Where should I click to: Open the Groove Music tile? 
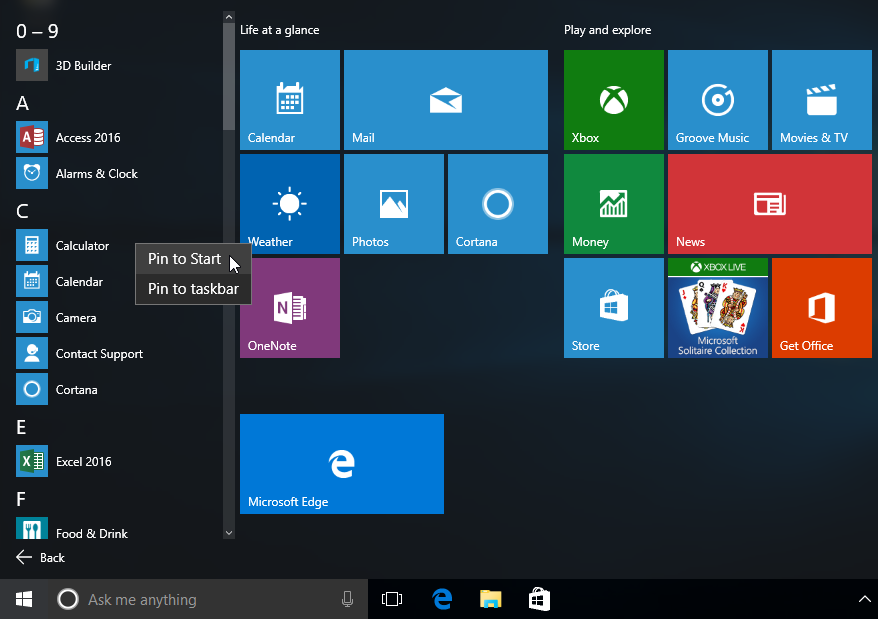(718, 100)
